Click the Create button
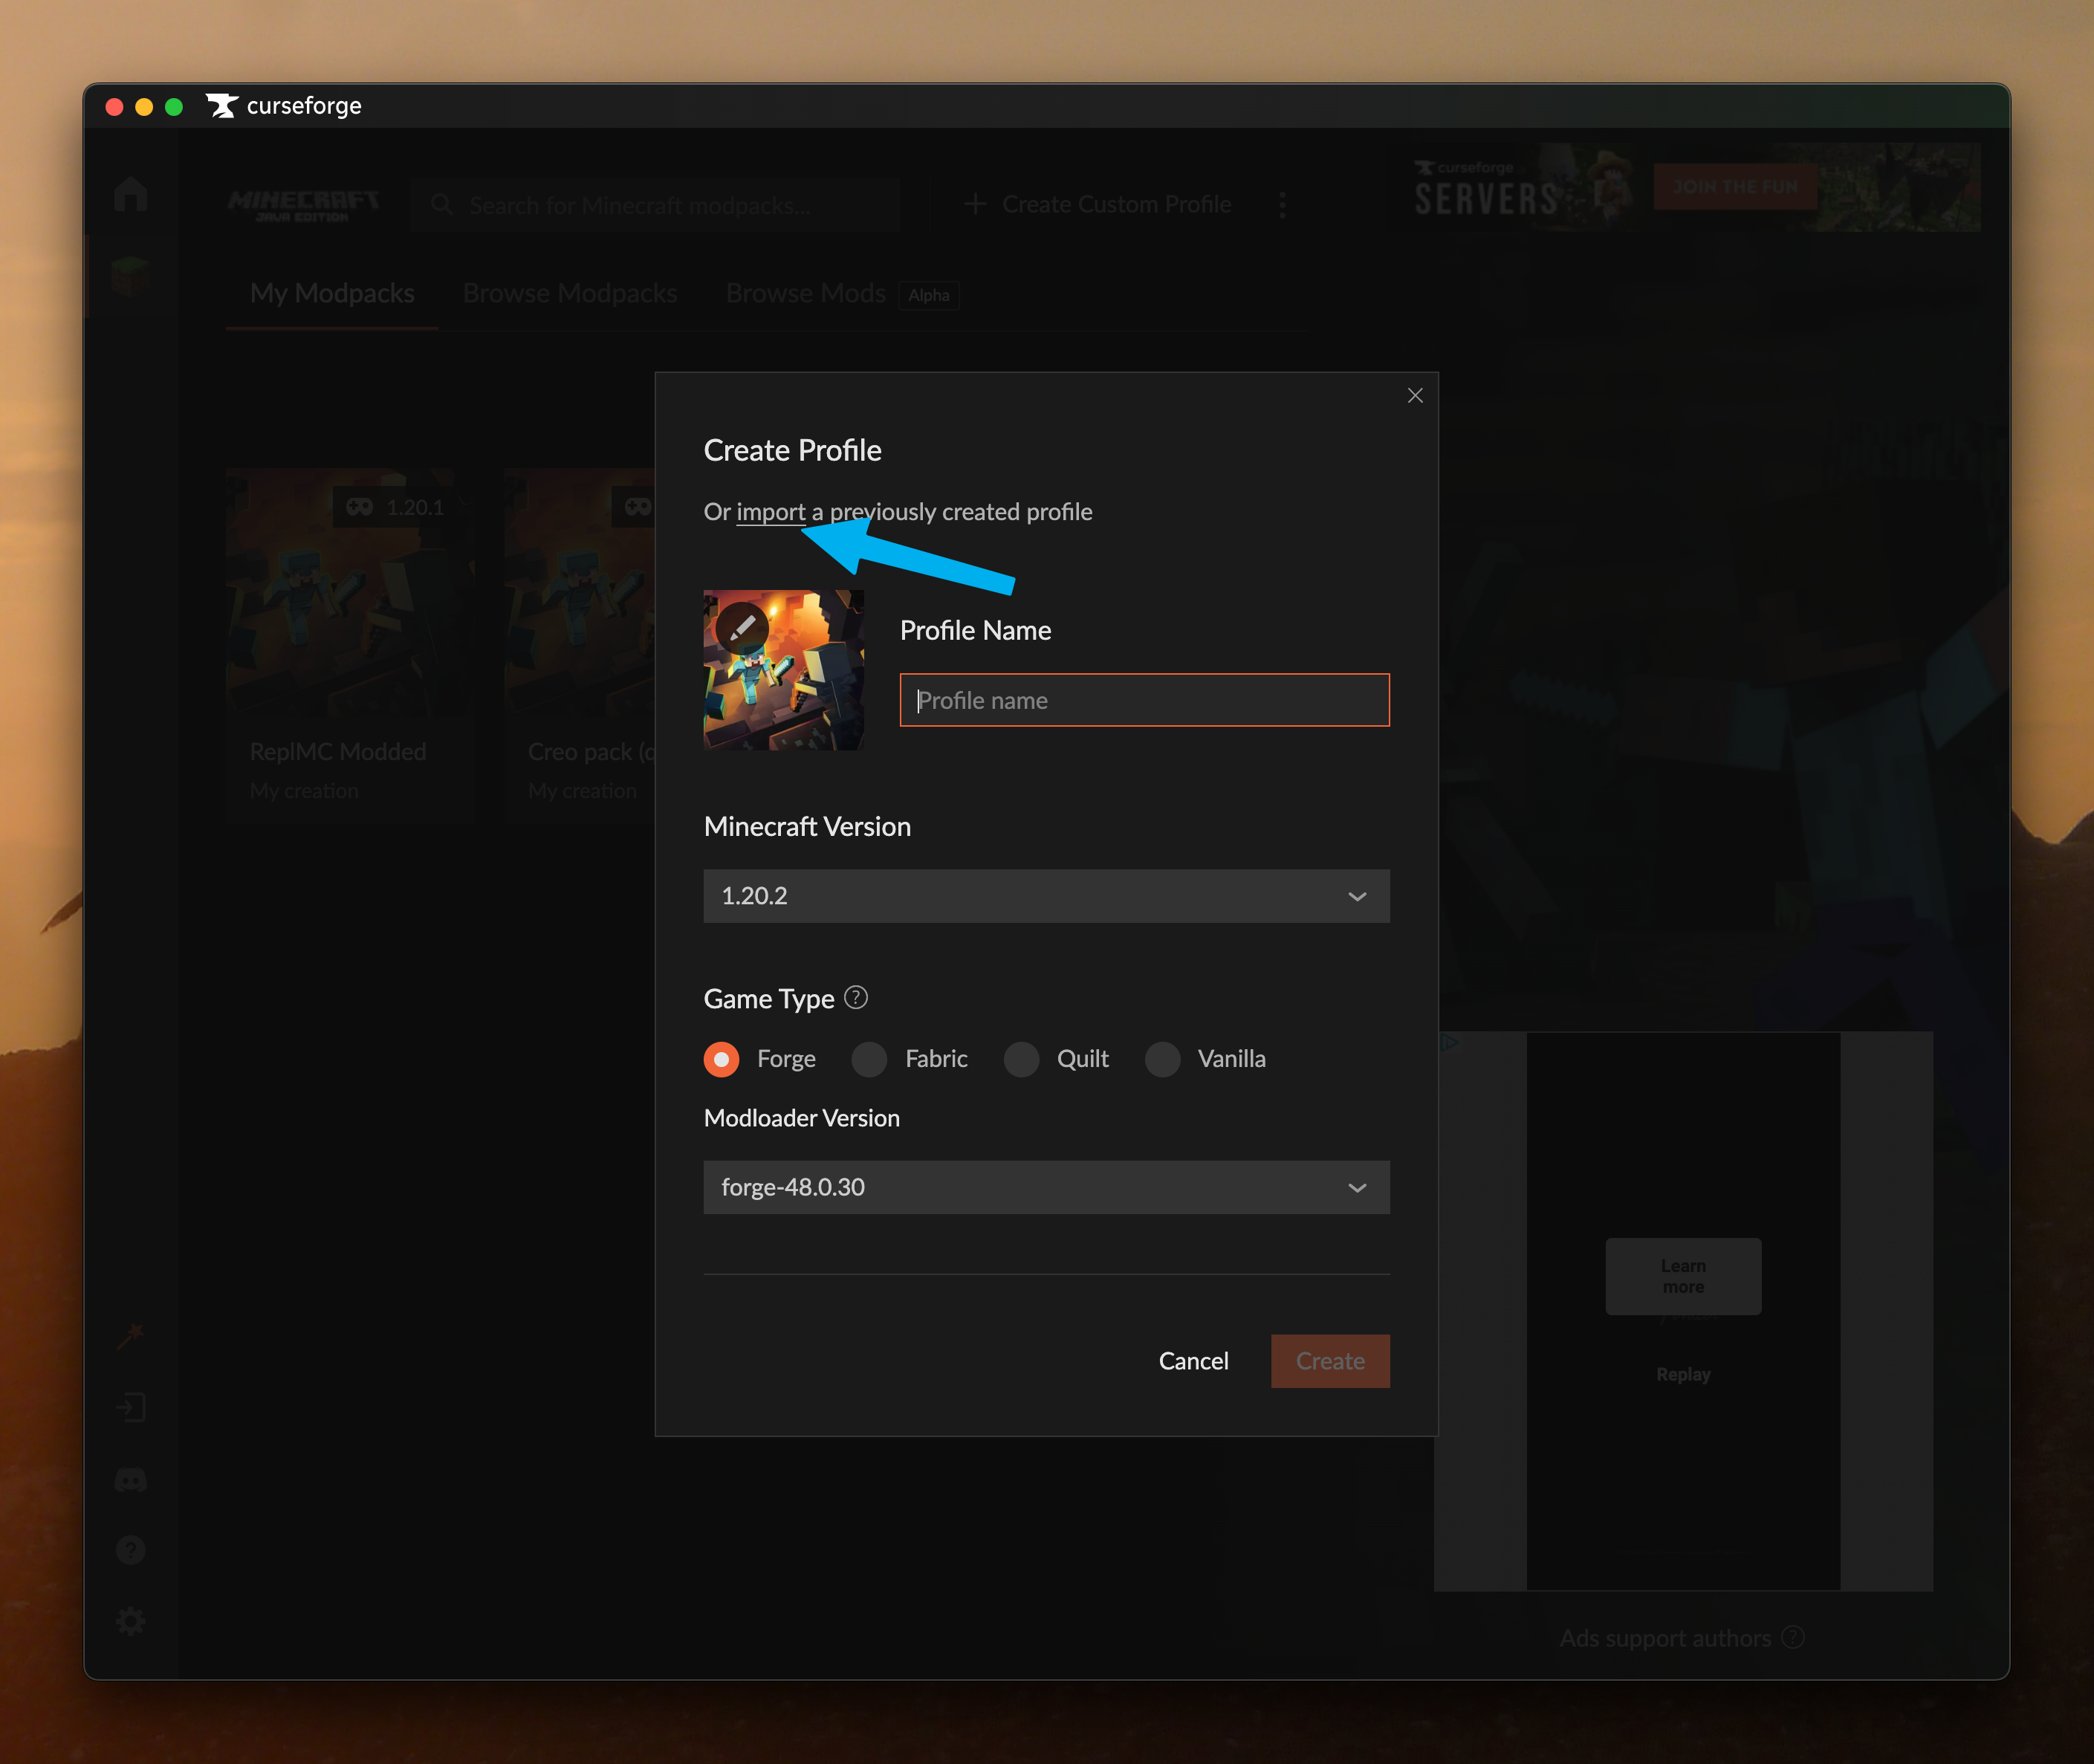The width and height of the screenshot is (2094, 1764). pyautogui.click(x=1330, y=1361)
